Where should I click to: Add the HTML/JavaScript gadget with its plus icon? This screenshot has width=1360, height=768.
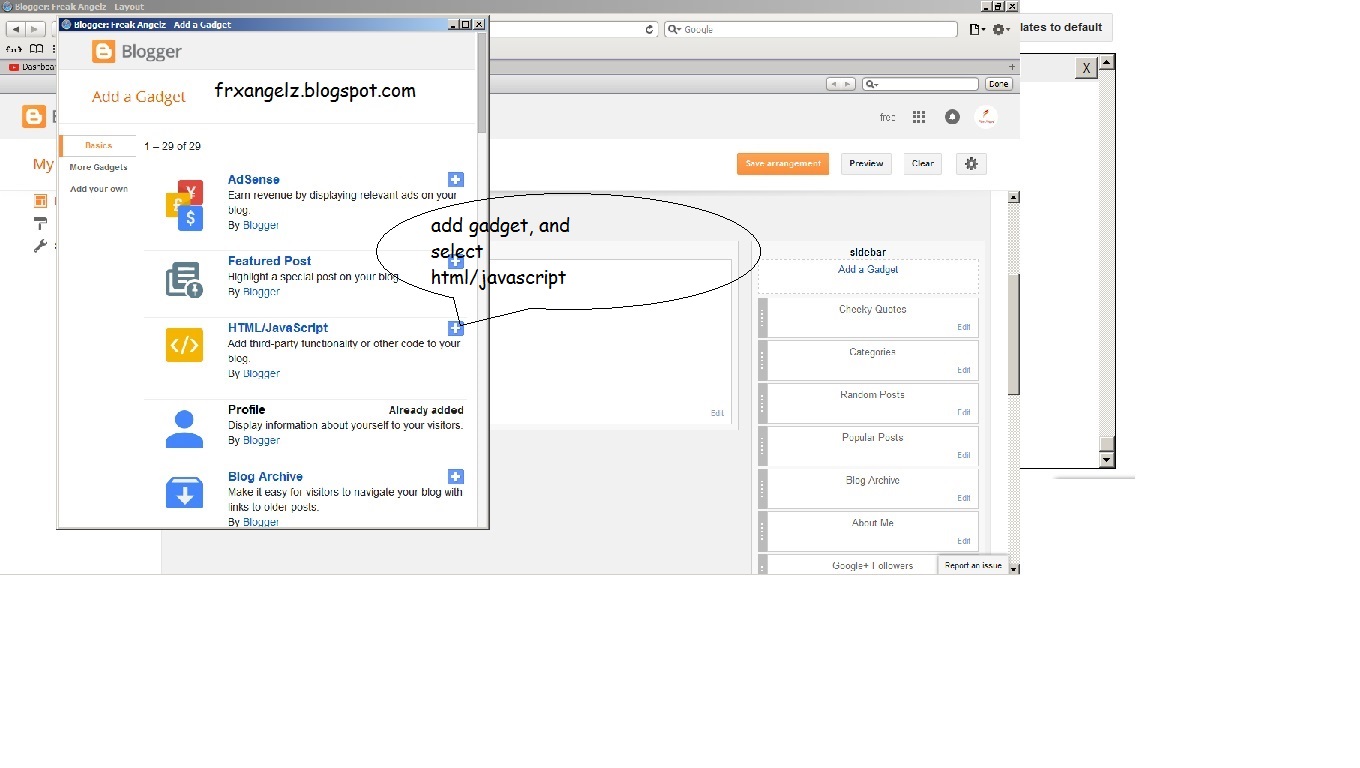pyautogui.click(x=456, y=328)
